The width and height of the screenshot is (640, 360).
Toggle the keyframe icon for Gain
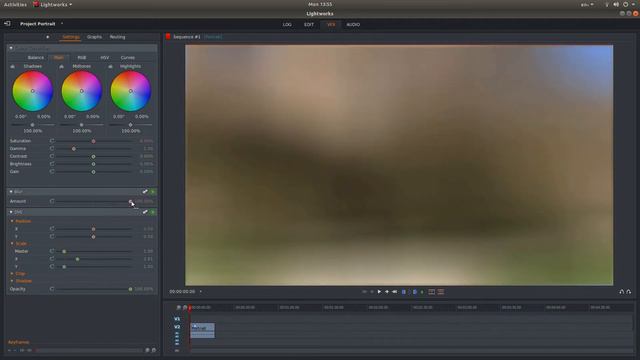point(52,172)
